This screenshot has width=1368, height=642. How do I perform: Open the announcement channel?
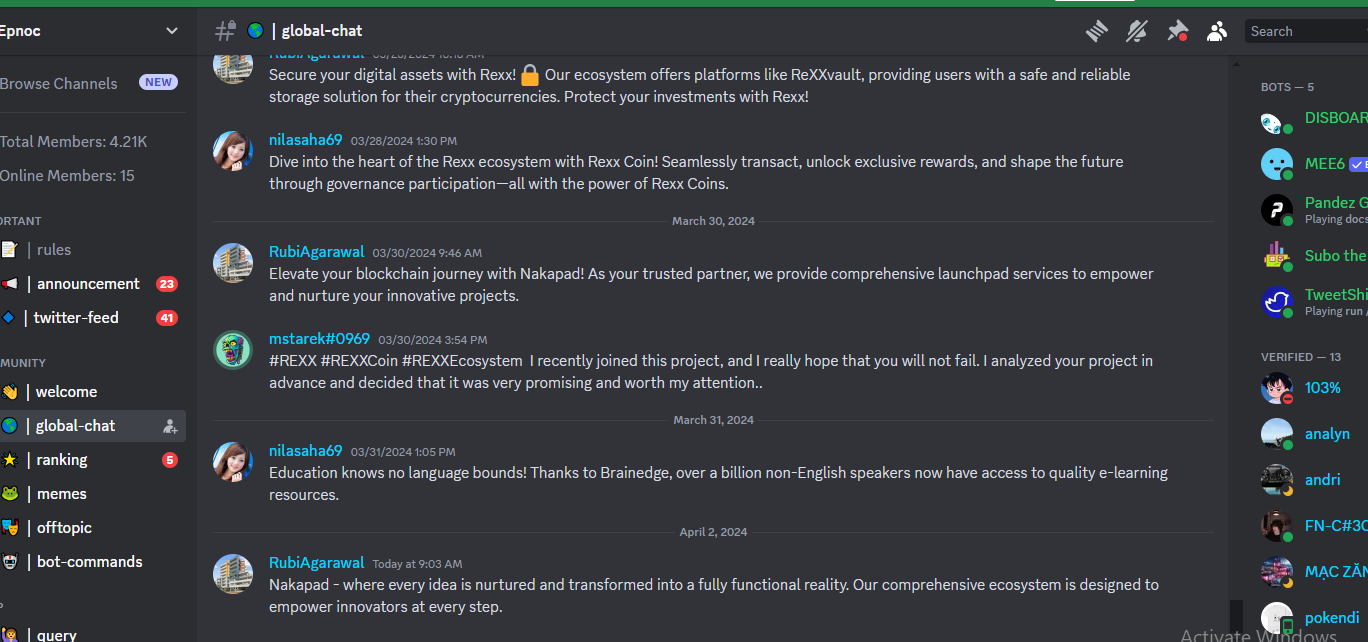click(90, 284)
